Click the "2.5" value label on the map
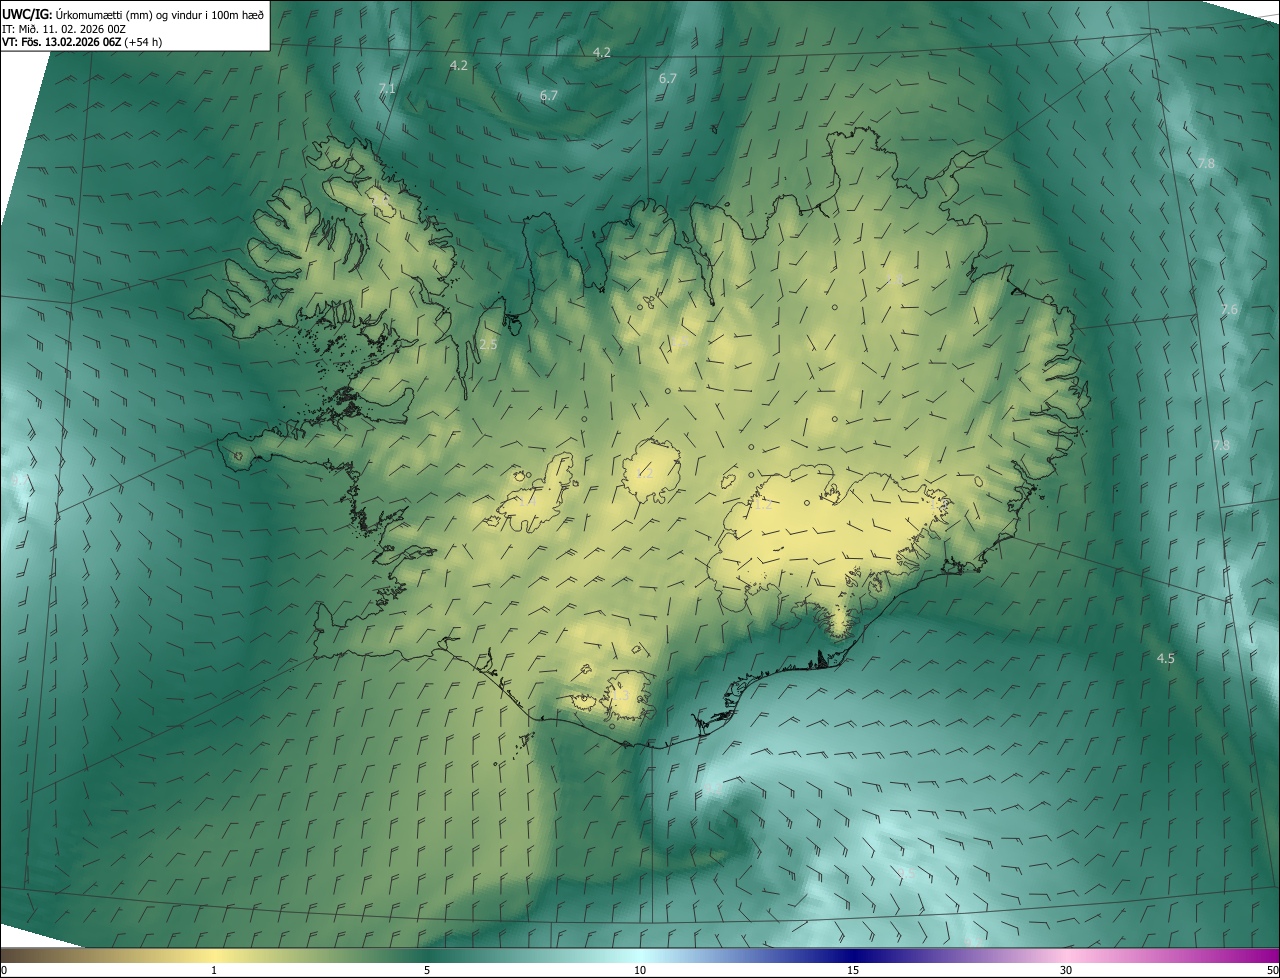1280x978 pixels. click(488, 344)
